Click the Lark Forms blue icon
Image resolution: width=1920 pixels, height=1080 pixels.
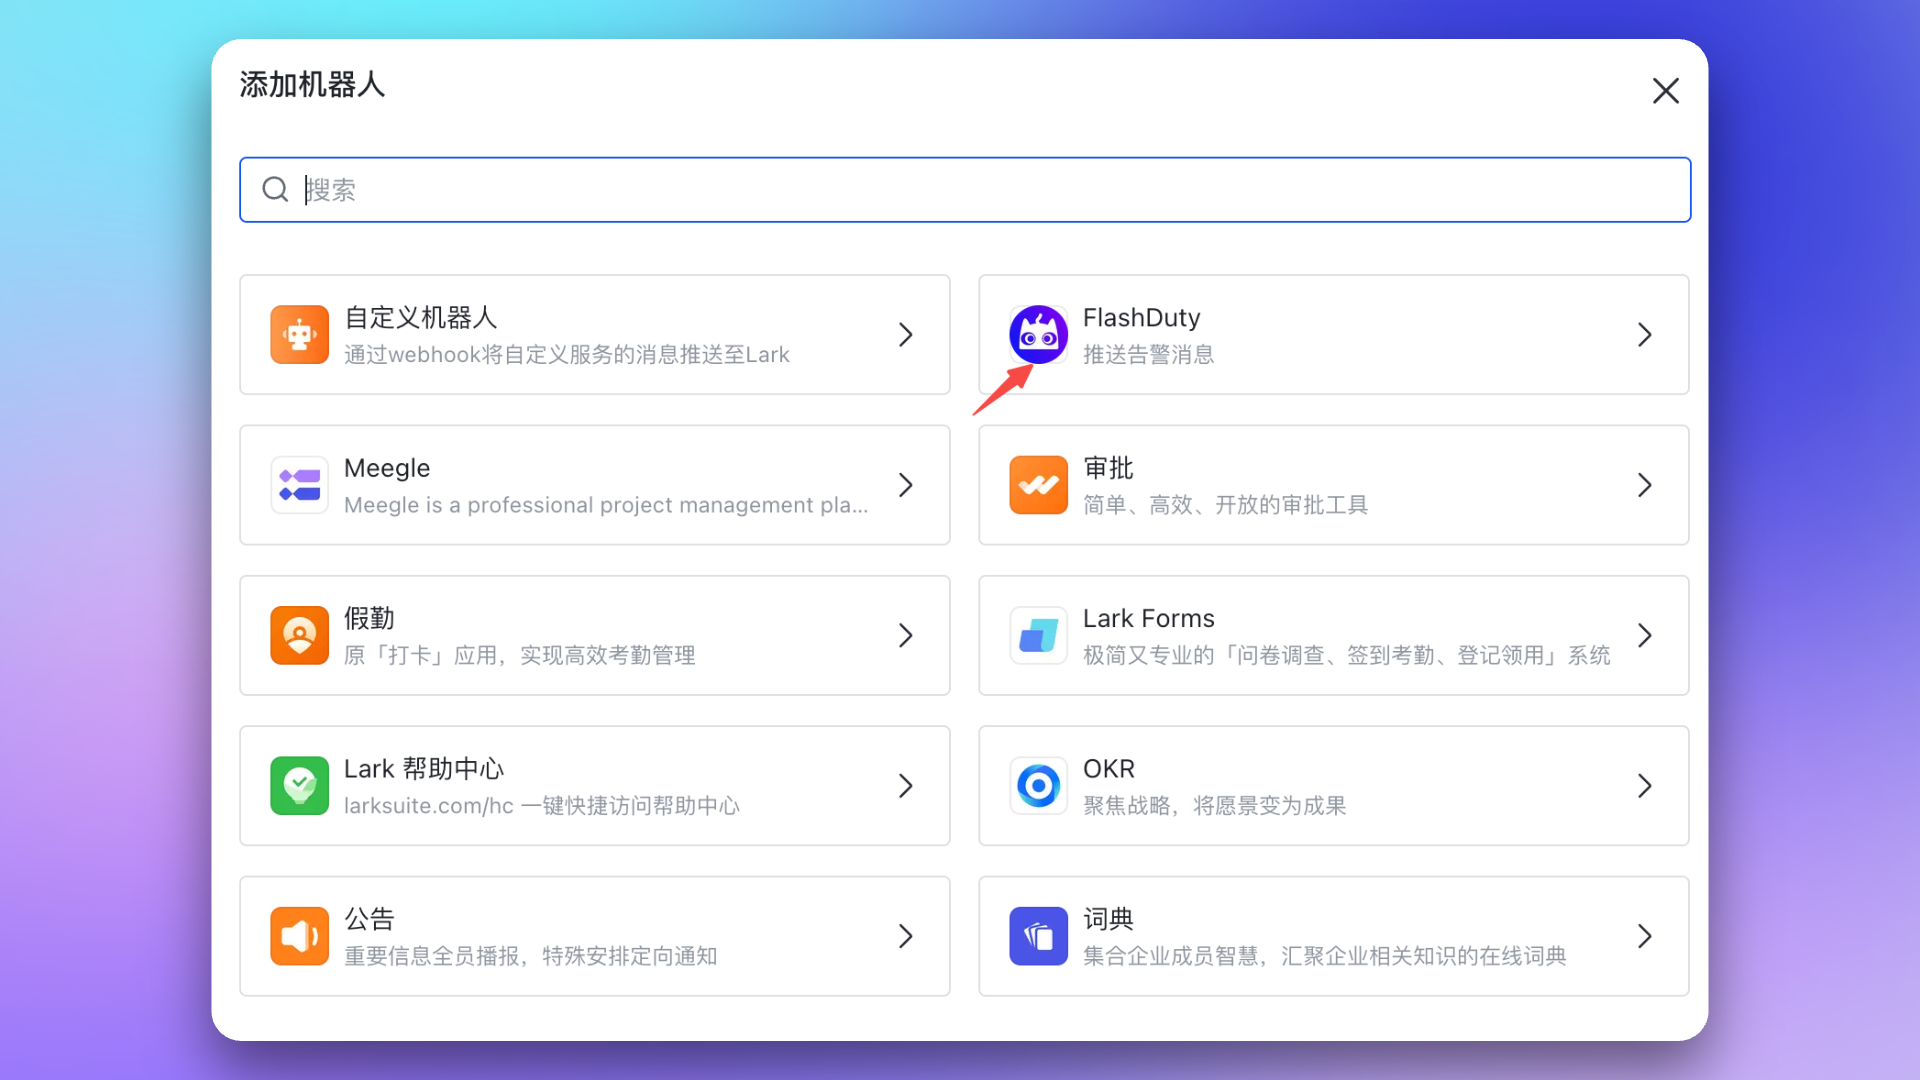pyautogui.click(x=1038, y=635)
